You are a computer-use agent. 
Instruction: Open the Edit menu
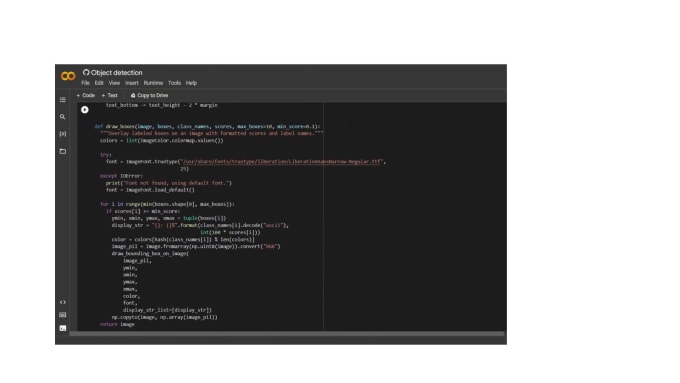pyautogui.click(x=99, y=83)
